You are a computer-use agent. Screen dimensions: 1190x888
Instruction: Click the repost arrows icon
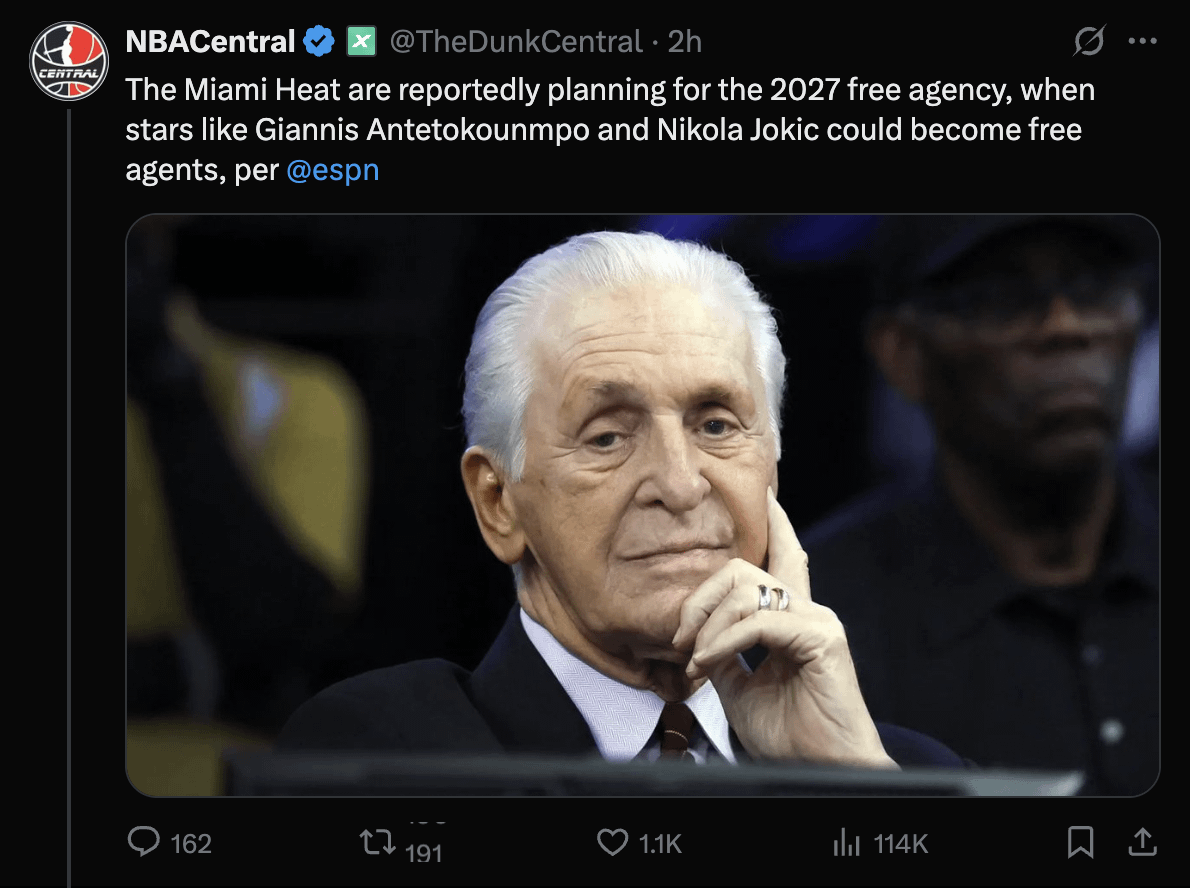(375, 843)
